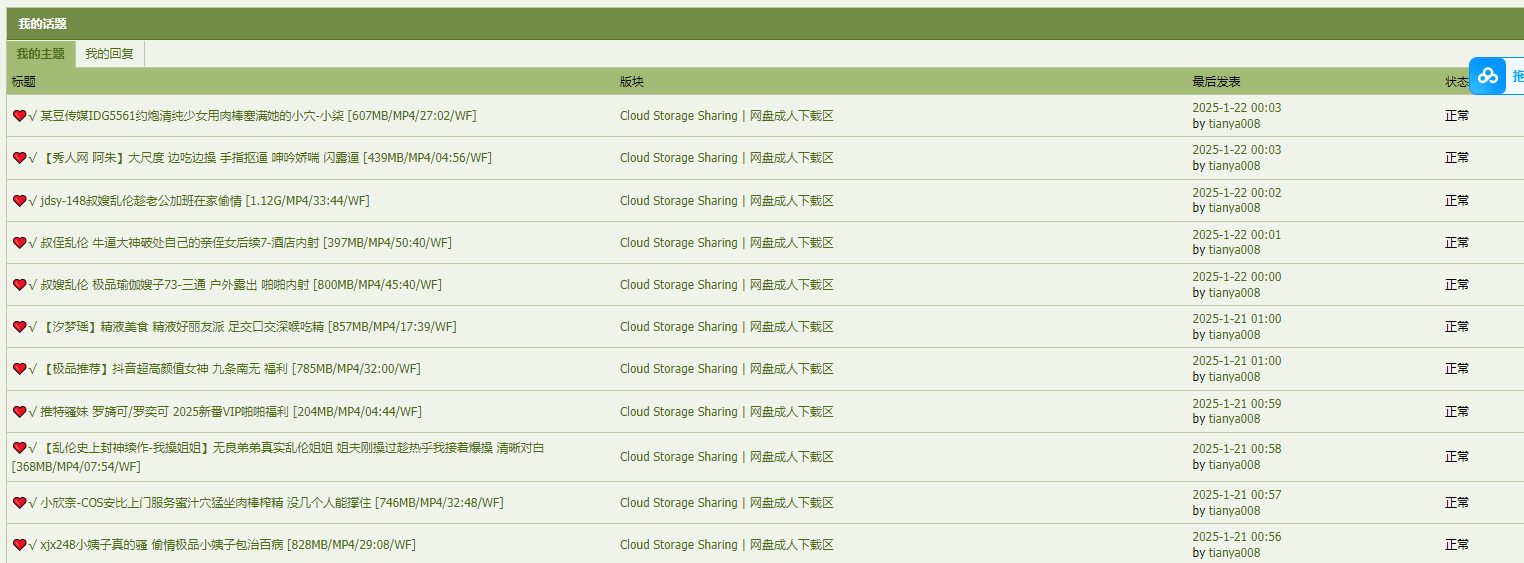This screenshot has height=563, width=1524.
Task: Select the 我的主题 tab
Action: coord(41,54)
